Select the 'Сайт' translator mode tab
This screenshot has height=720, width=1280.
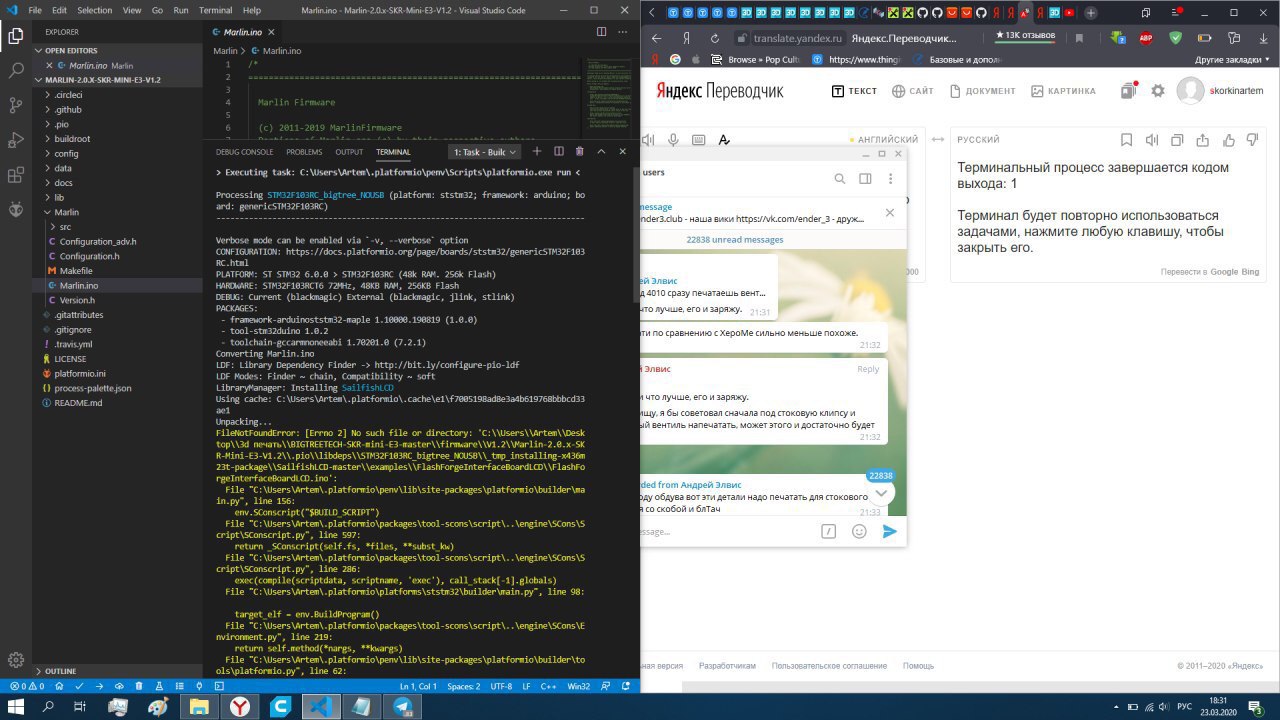coord(912,91)
